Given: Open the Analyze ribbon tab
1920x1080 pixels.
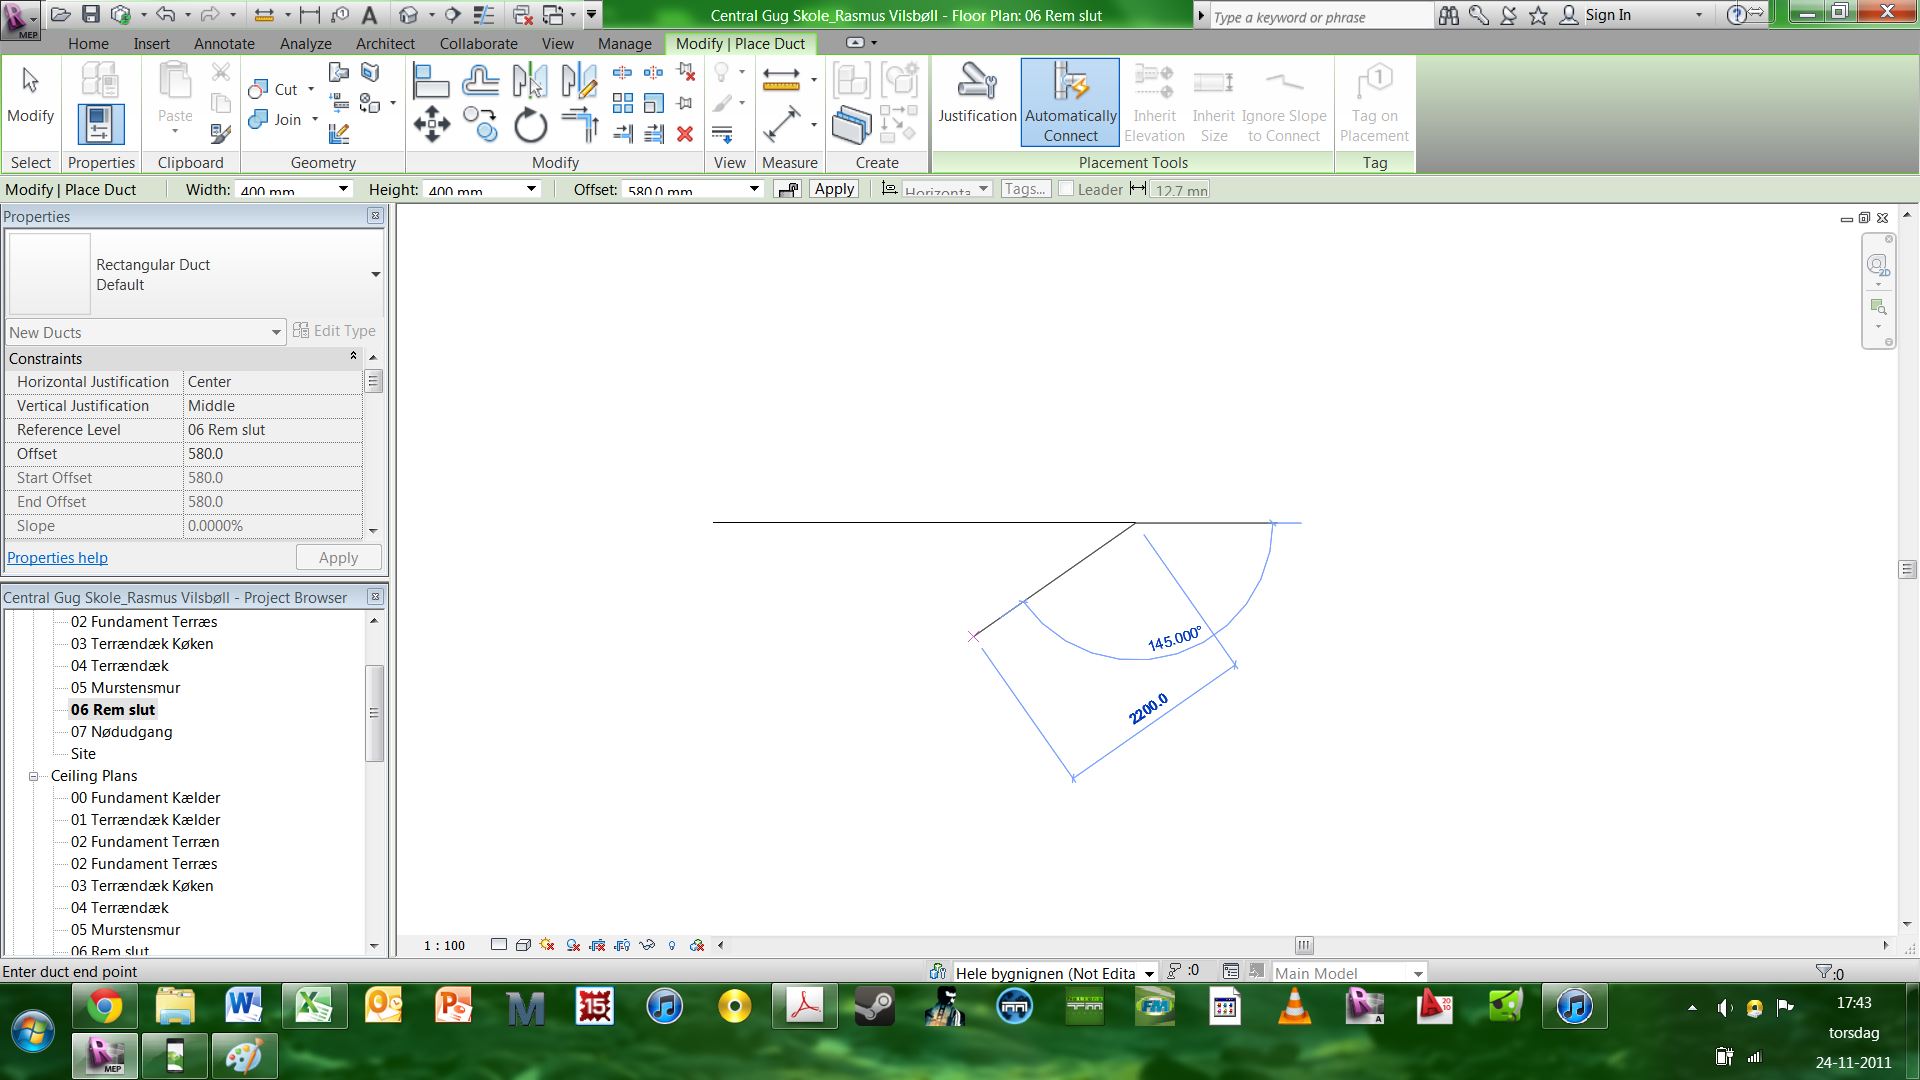Looking at the screenshot, I should click(305, 44).
